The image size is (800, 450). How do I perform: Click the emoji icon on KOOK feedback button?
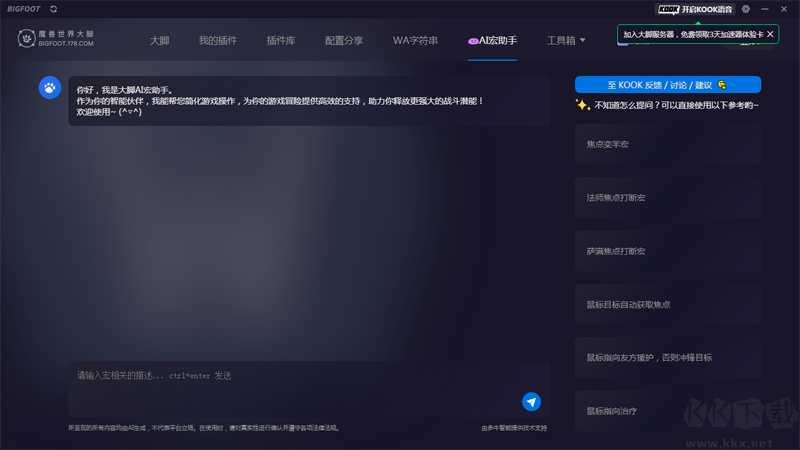tap(722, 85)
